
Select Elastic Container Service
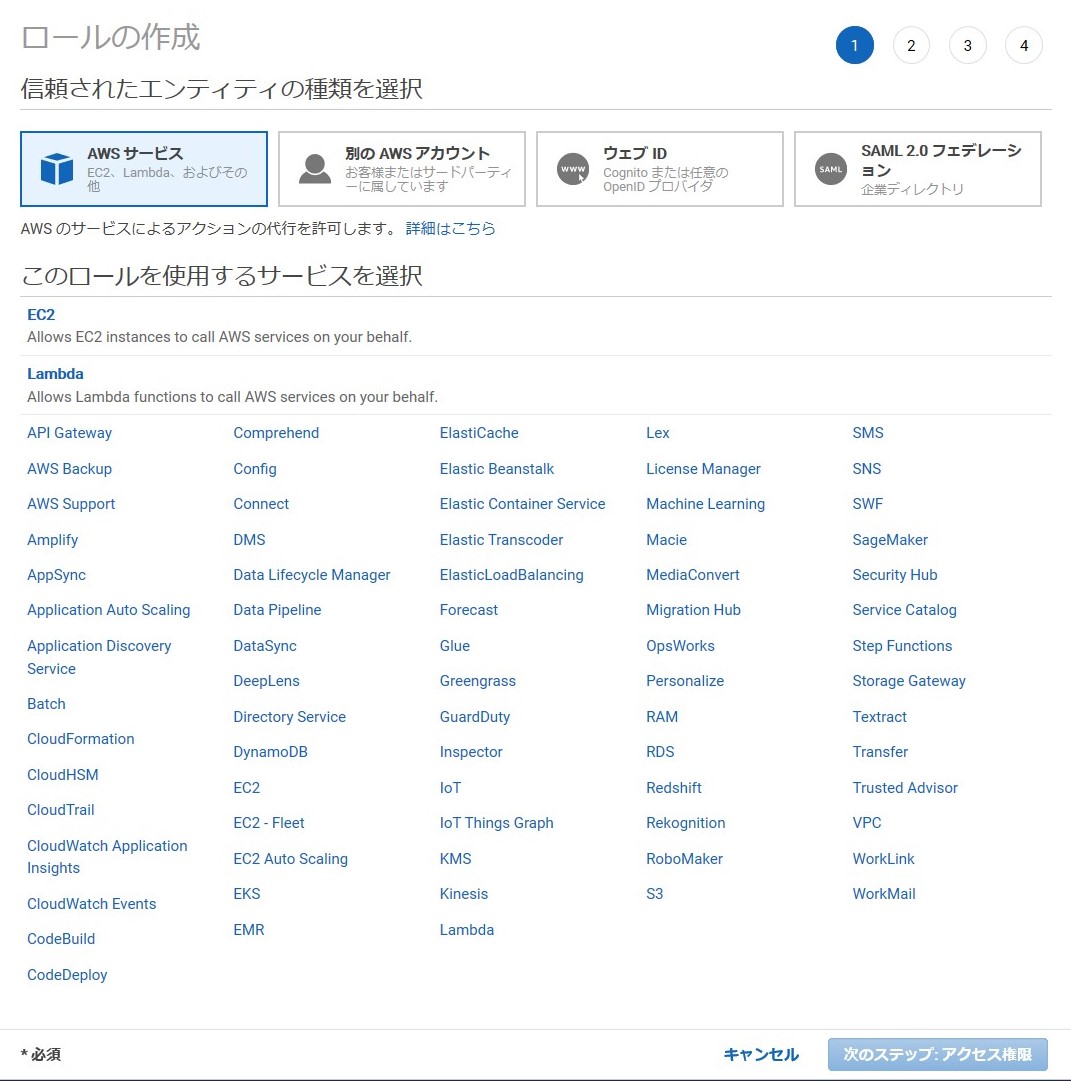click(x=522, y=504)
